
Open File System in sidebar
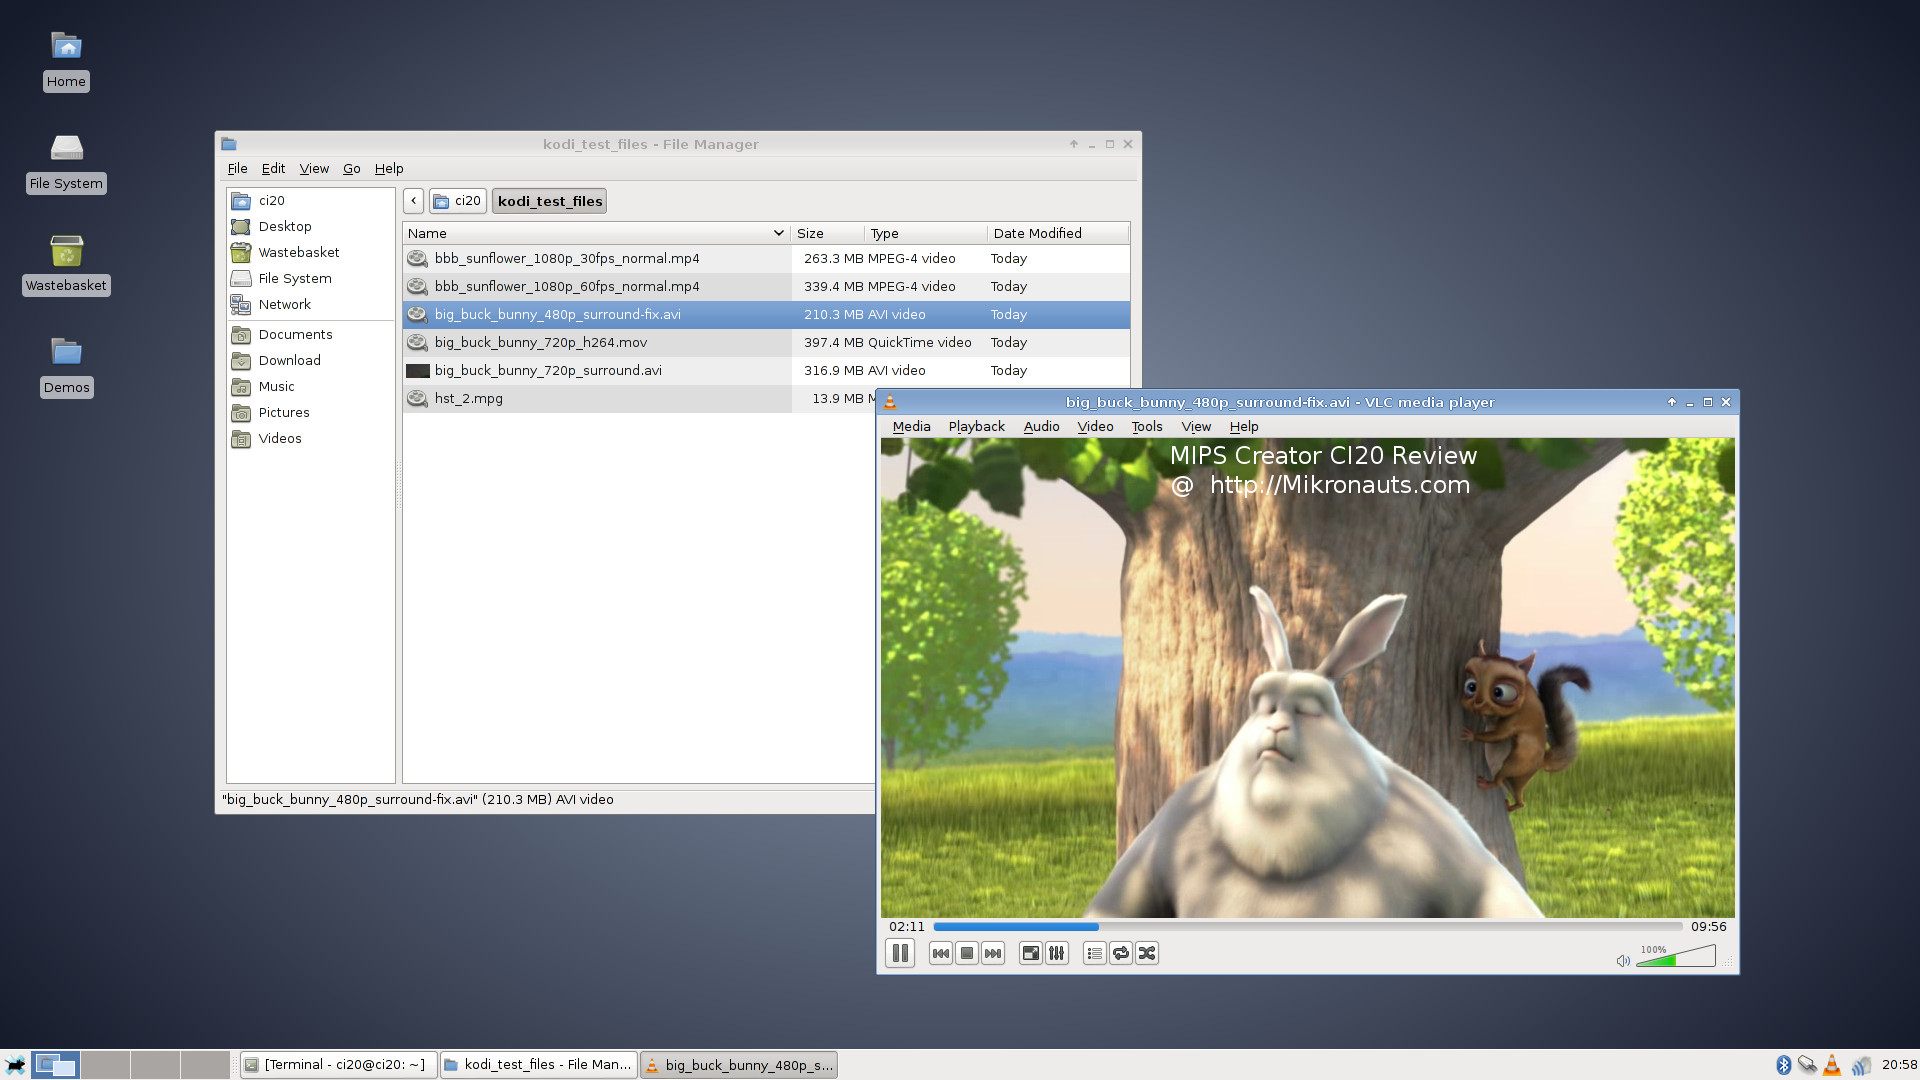point(310,279)
